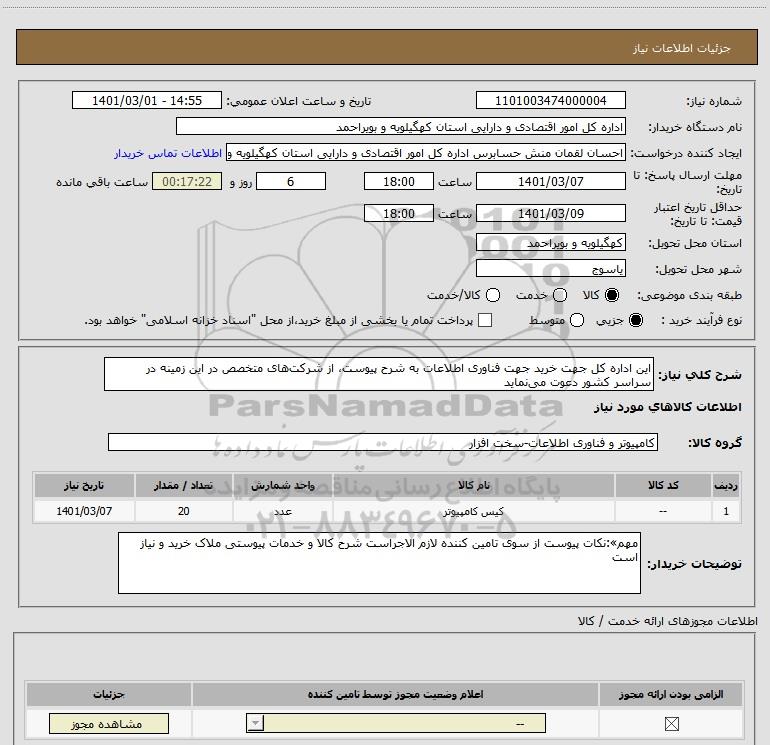This screenshot has height=745, width=770.
Task: Click the need number field 1101003474000004
Action: 550,100
